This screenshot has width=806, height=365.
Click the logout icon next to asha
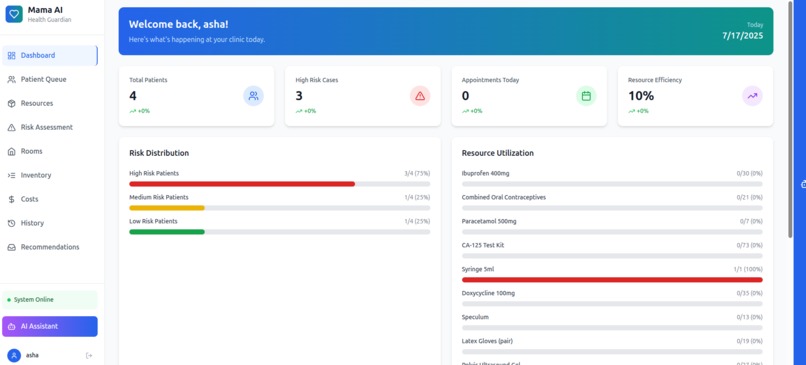click(89, 355)
